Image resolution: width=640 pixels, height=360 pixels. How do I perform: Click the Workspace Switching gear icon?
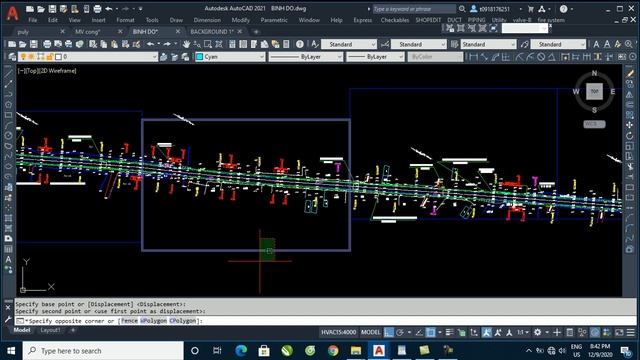(x=538, y=332)
